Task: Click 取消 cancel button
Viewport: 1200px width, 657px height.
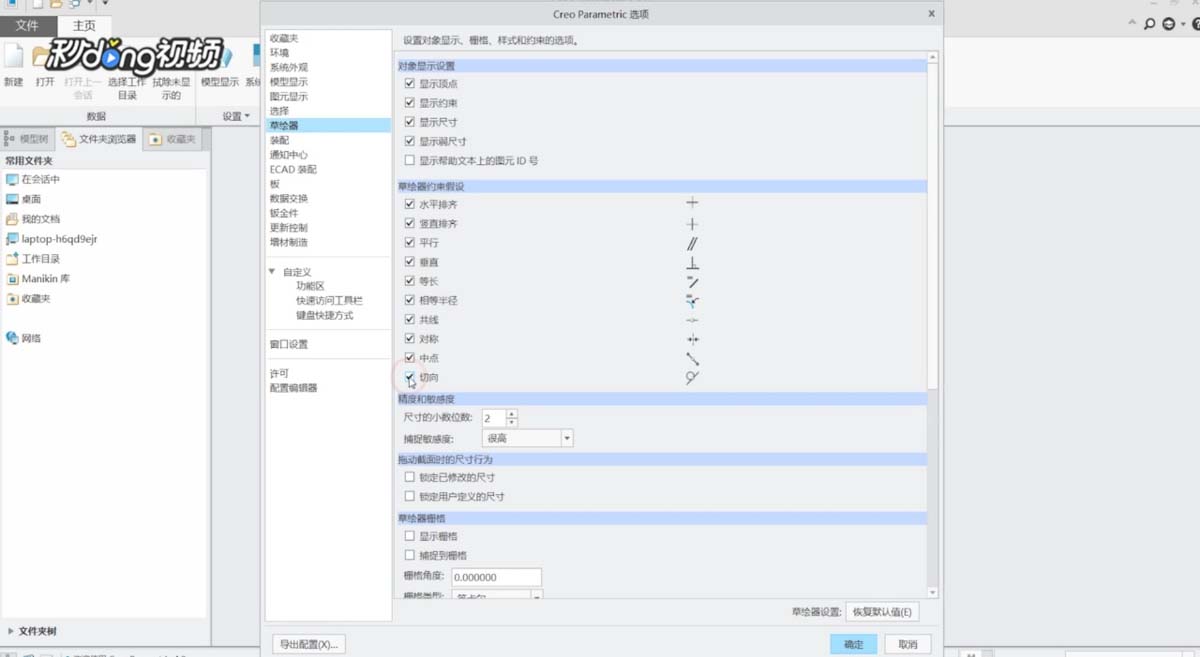Action: (907, 645)
